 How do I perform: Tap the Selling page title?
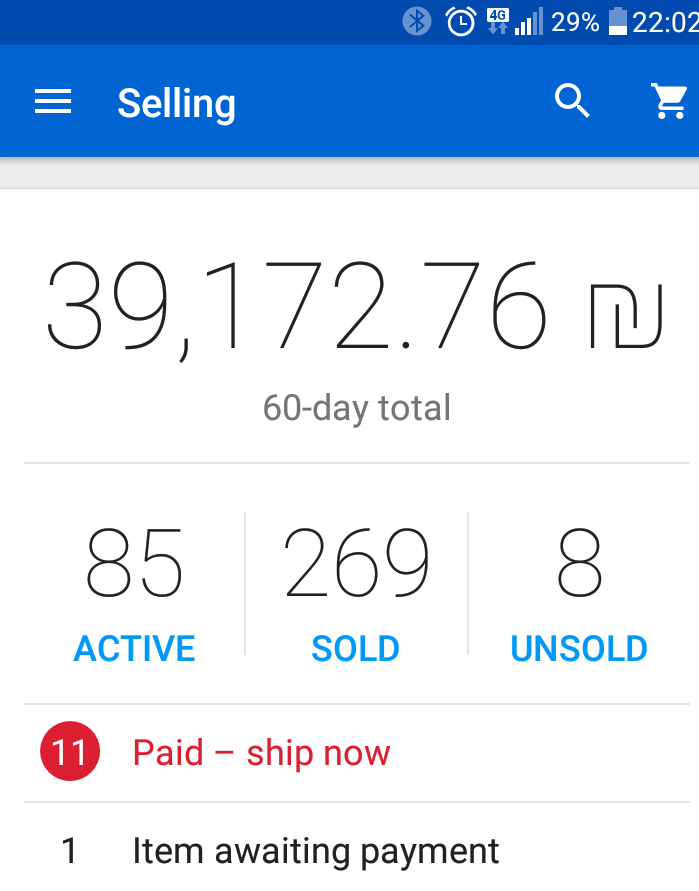(x=176, y=103)
